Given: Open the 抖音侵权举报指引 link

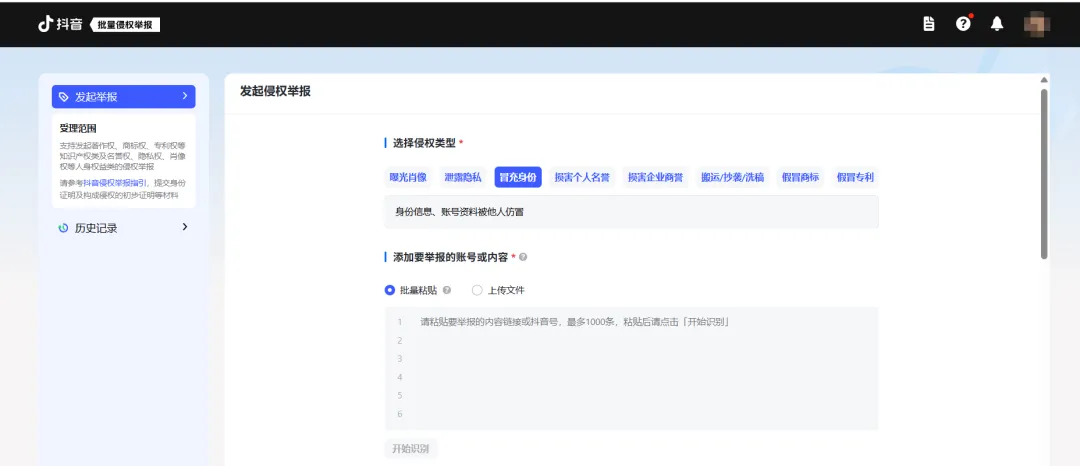Looking at the screenshot, I should [x=115, y=183].
